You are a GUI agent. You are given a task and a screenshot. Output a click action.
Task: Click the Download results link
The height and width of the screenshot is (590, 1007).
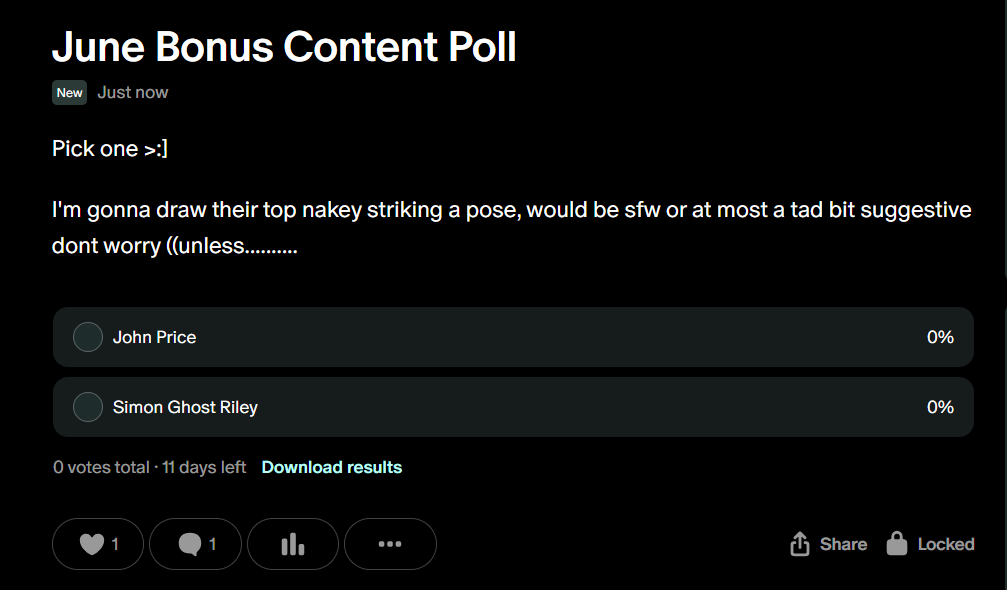click(332, 467)
